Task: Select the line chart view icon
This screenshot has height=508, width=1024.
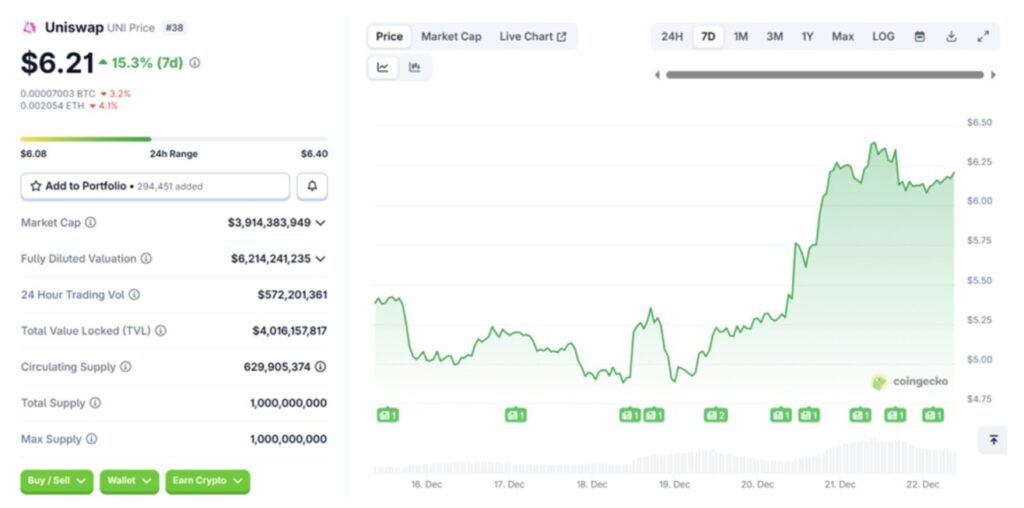Action: coord(383,67)
